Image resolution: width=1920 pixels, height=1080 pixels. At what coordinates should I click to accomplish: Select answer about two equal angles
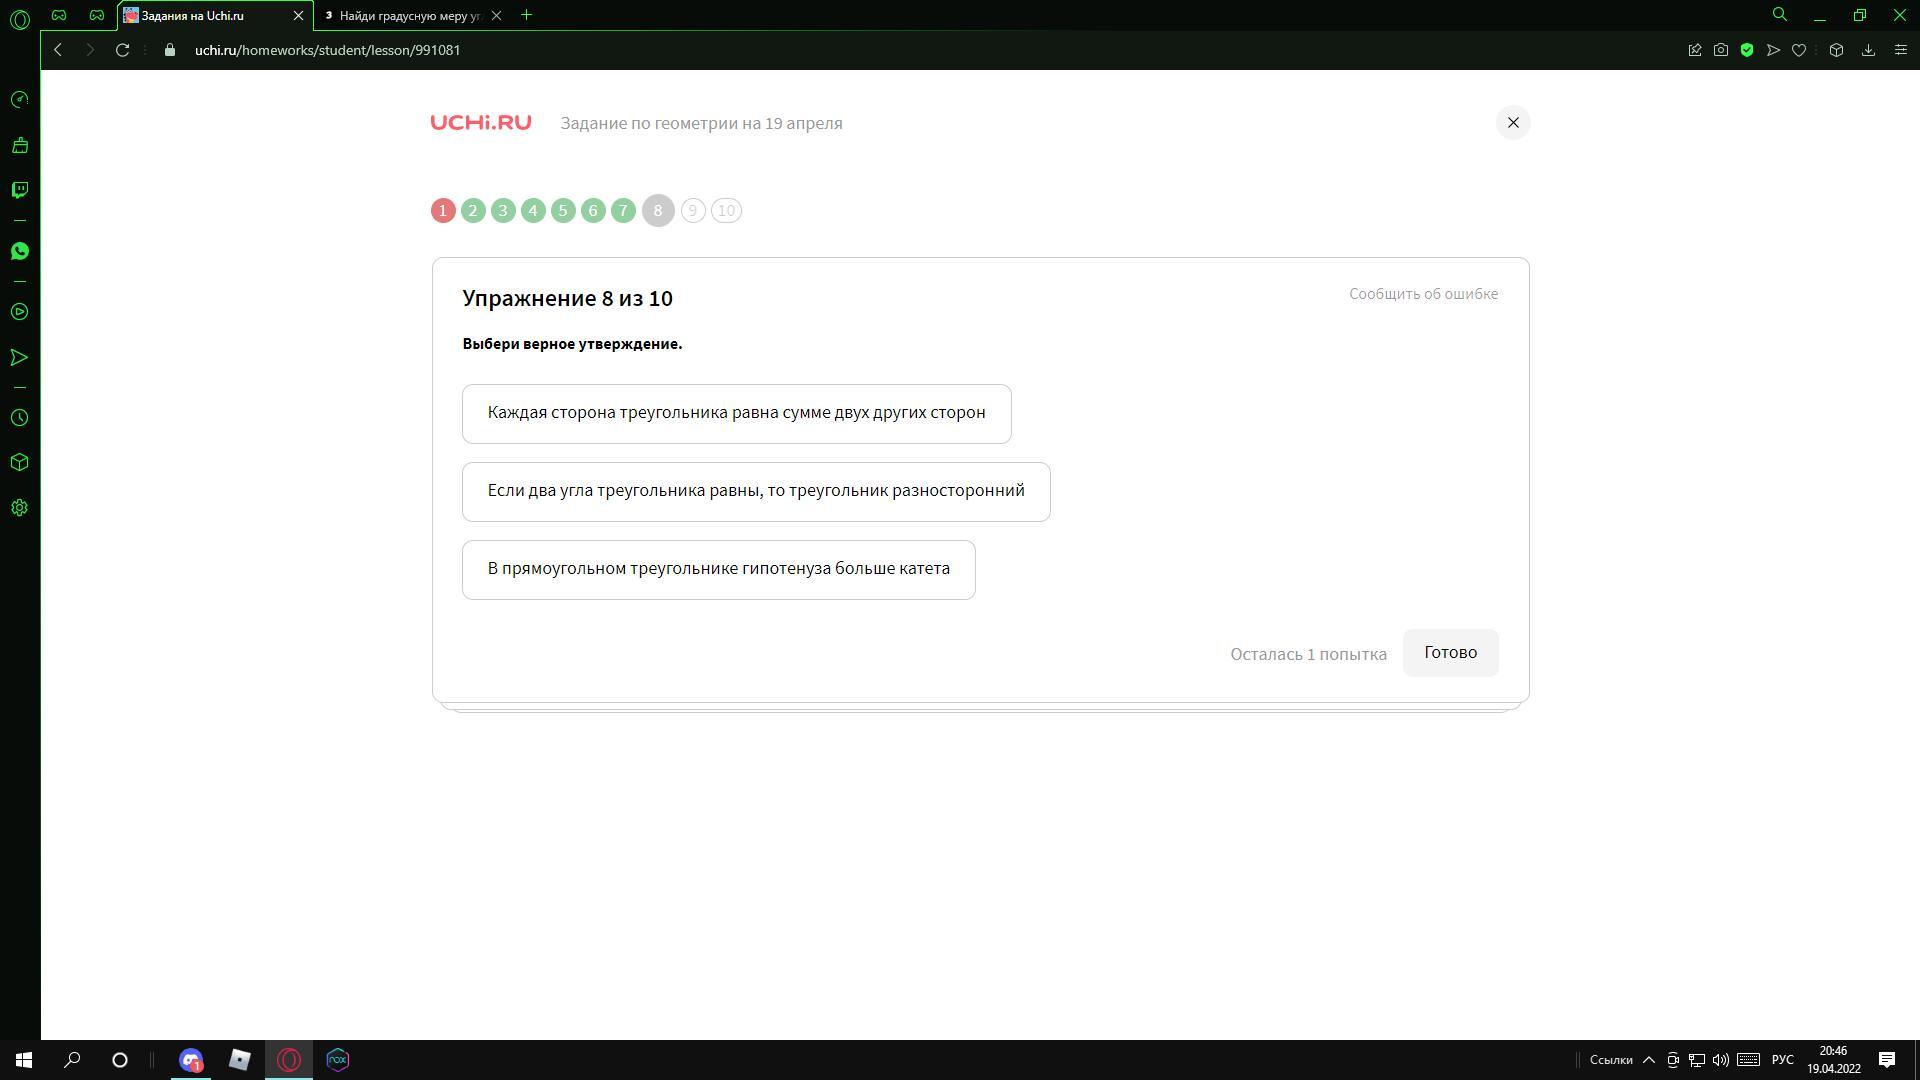(x=755, y=491)
